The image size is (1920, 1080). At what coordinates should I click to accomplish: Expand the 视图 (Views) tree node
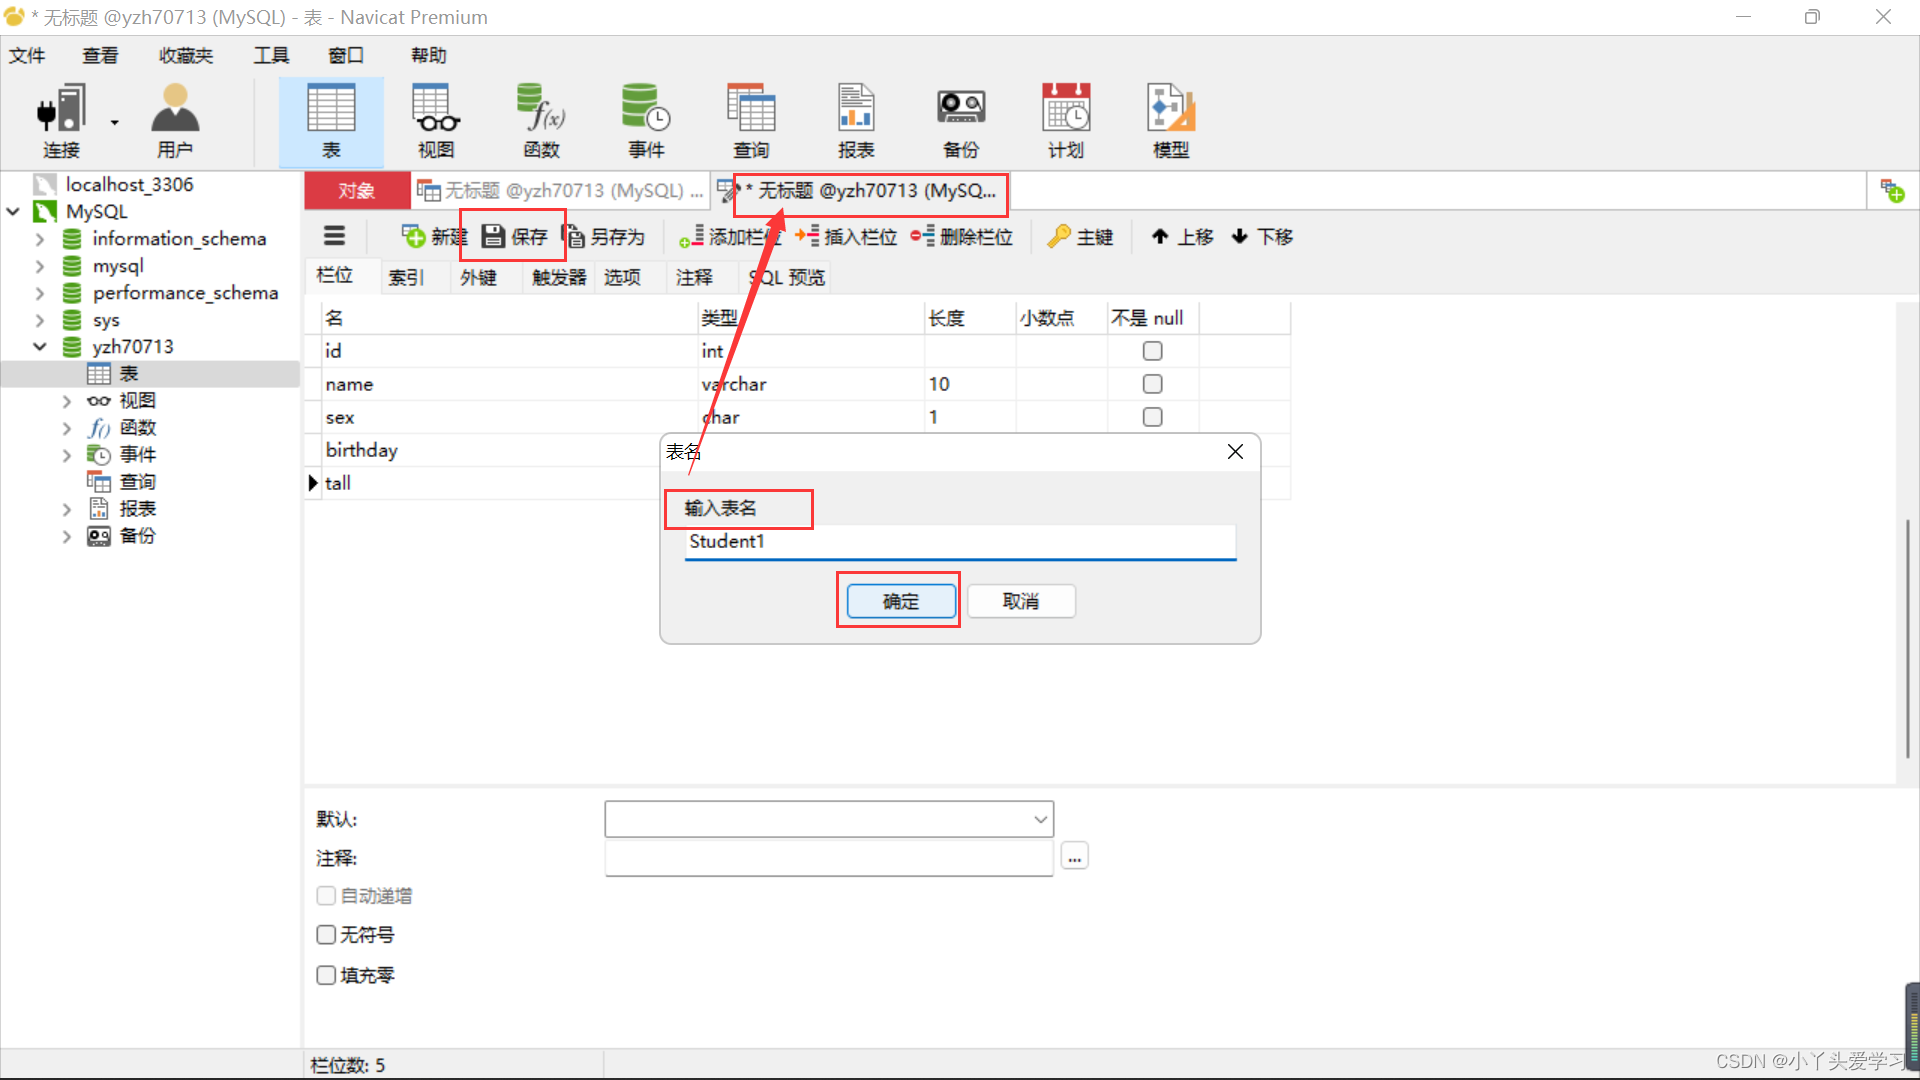point(67,401)
